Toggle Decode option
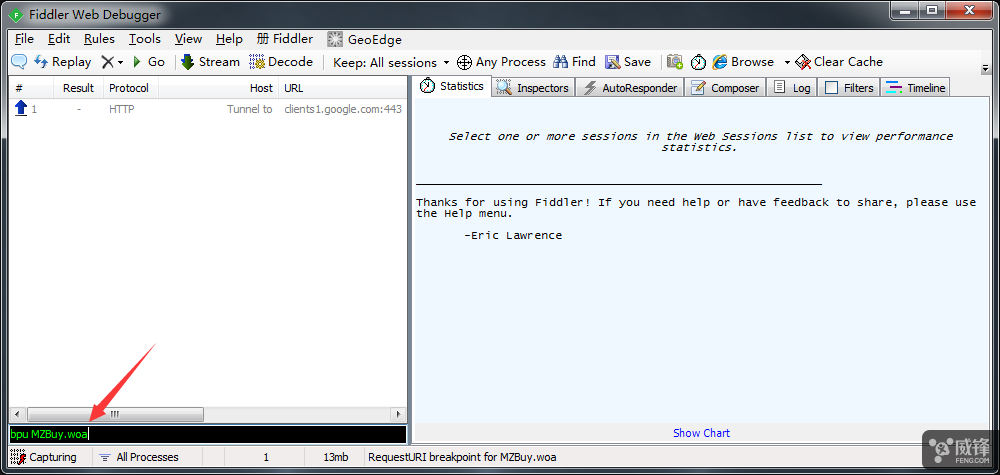Image resolution: width=1000 pixels, height=475 pixels. point(281,62)
